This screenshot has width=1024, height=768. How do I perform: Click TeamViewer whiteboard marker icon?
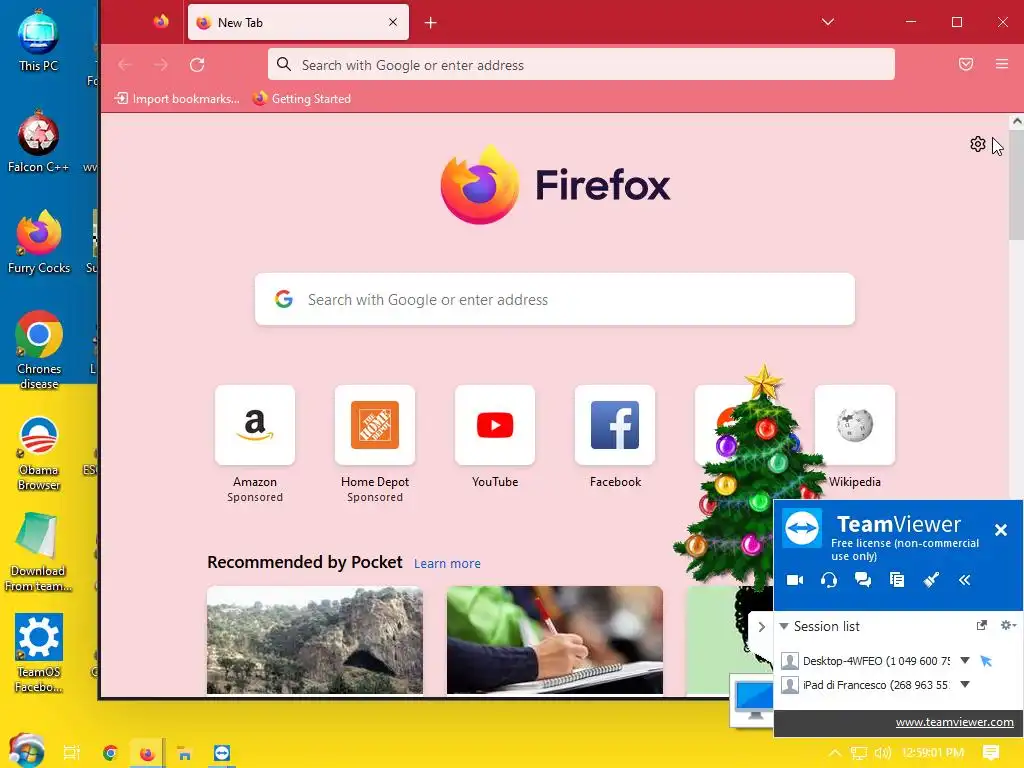point(931,580)
